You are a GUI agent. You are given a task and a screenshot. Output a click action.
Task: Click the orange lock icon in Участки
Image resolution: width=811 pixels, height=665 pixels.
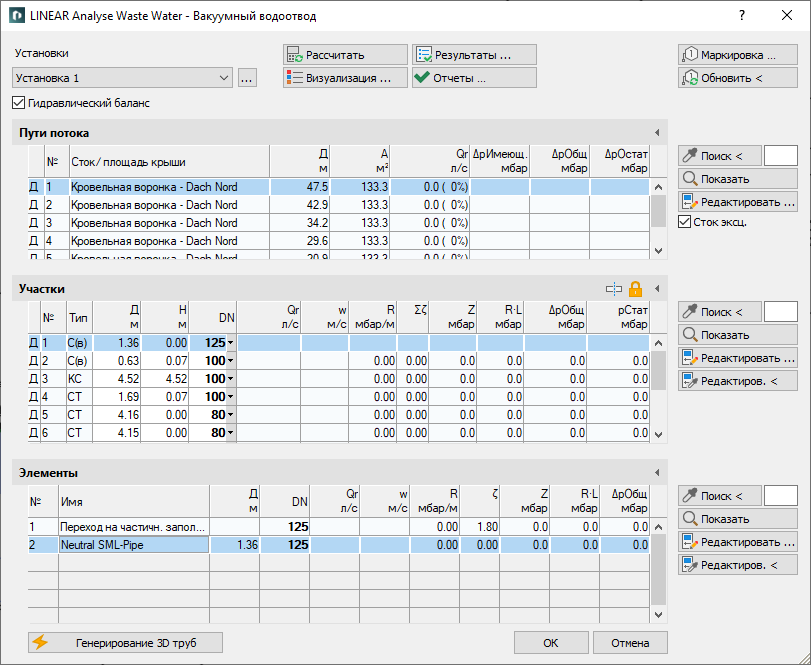pos(635,289)
